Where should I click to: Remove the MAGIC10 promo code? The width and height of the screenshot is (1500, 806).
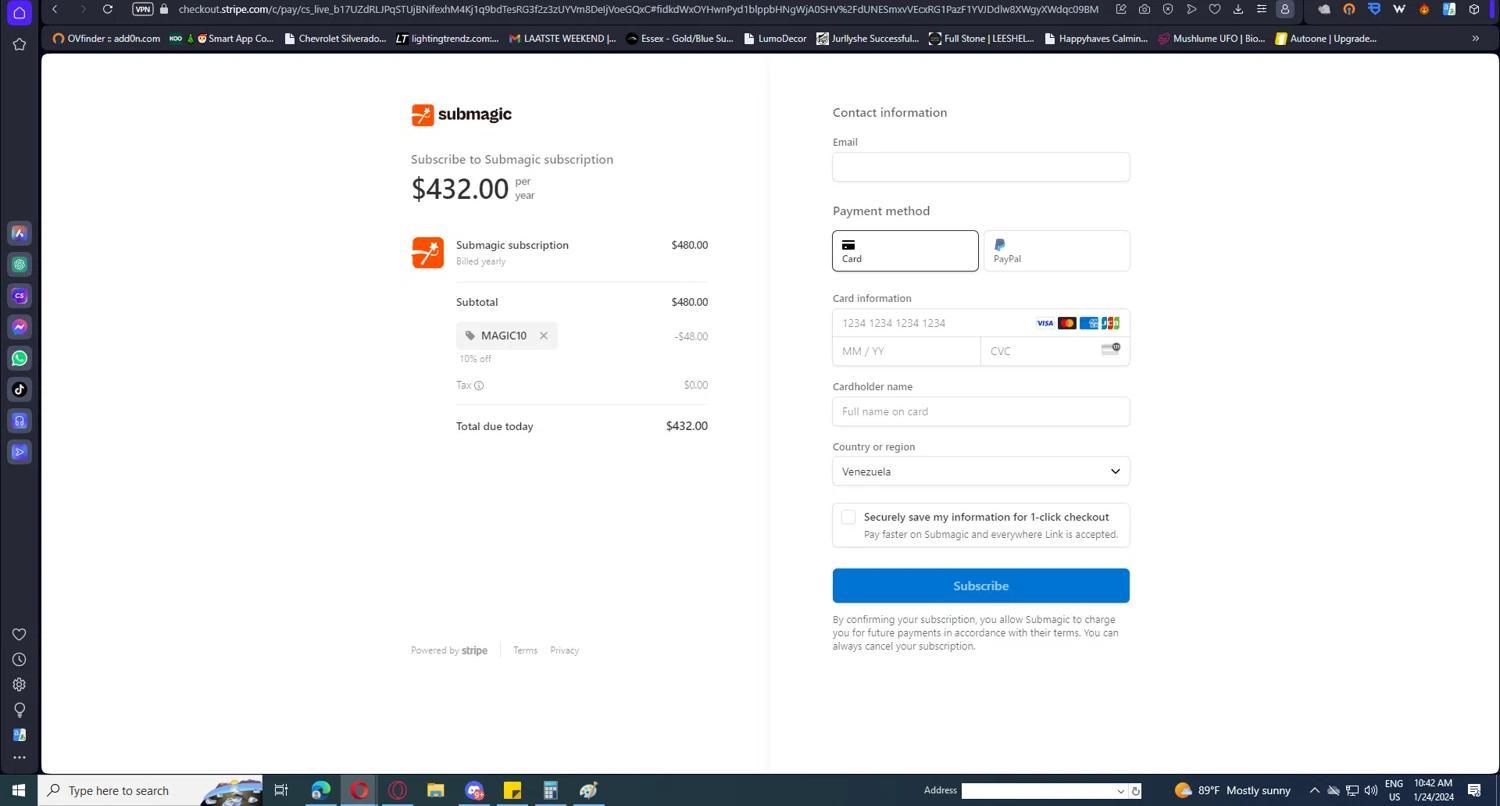pyautogui.click(x=544, y=336)
